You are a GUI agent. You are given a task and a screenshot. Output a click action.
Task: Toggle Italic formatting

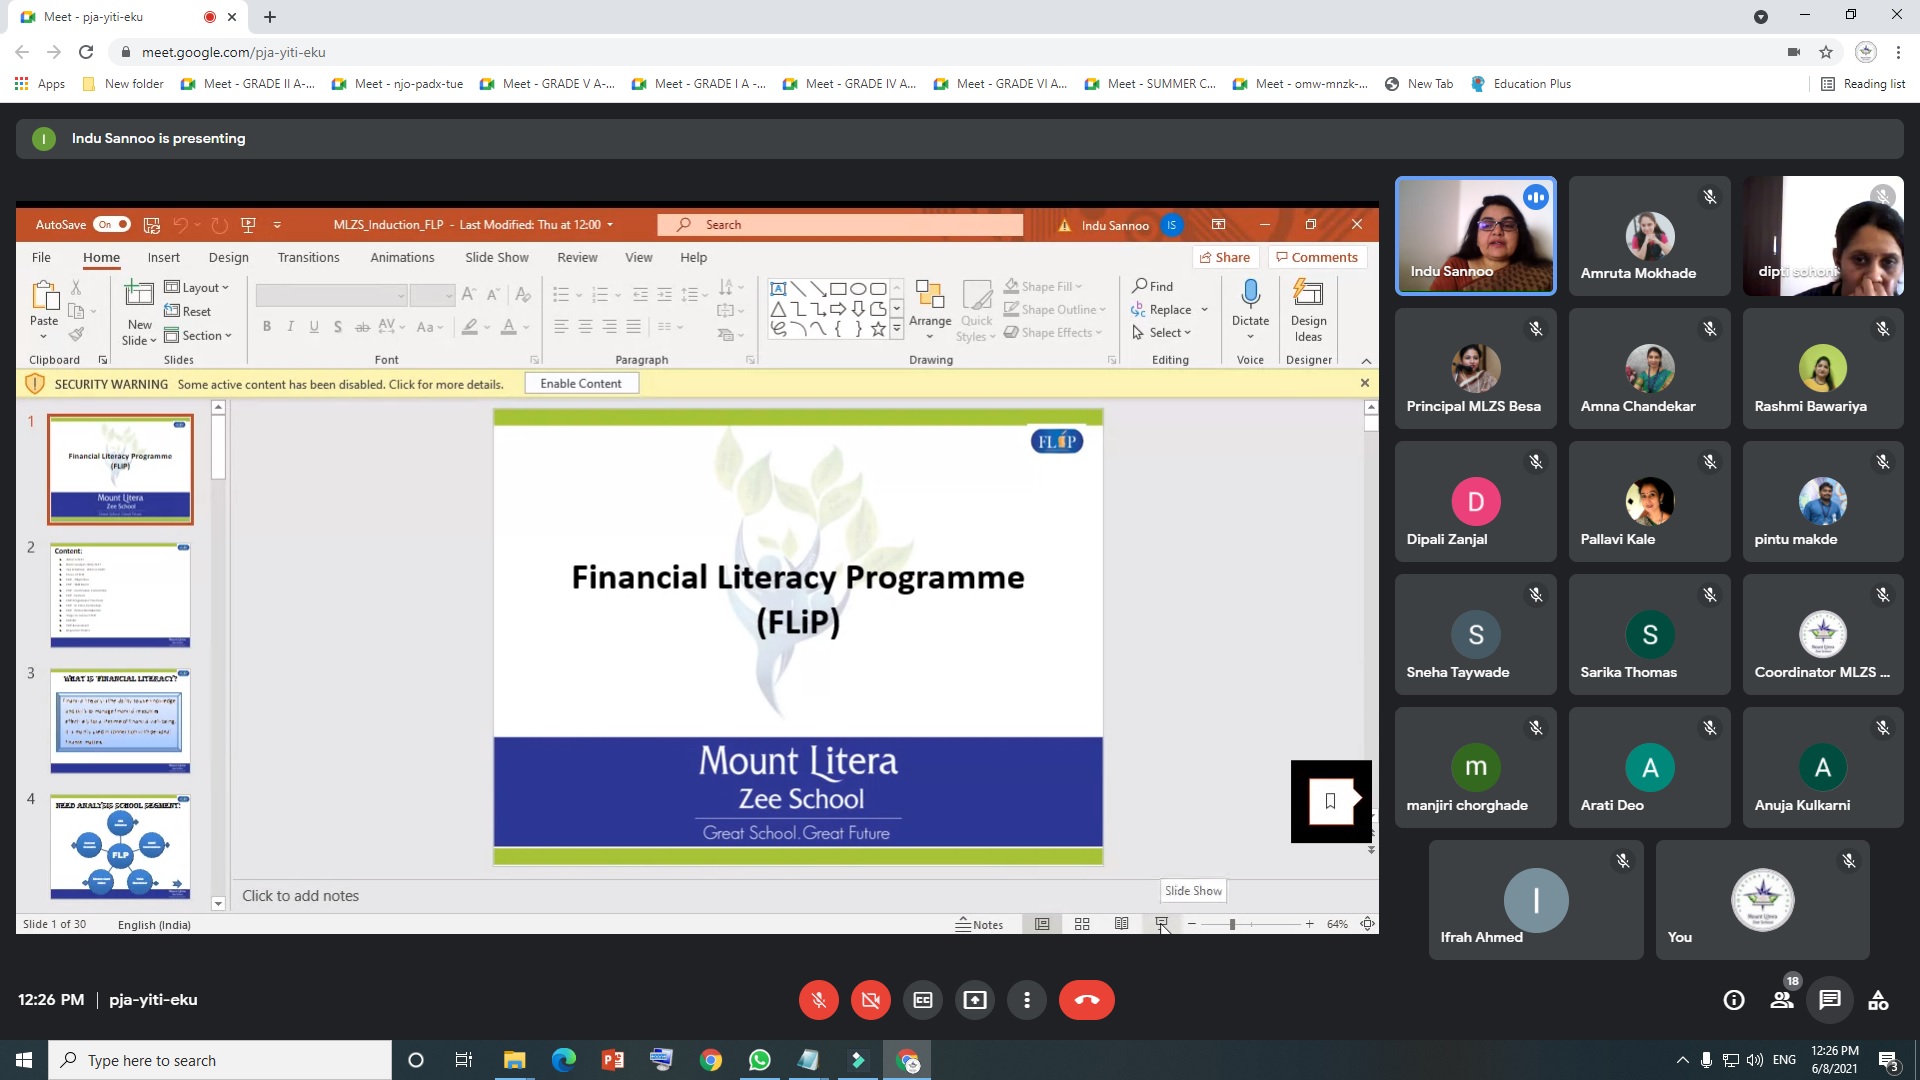tap(291, 326)
